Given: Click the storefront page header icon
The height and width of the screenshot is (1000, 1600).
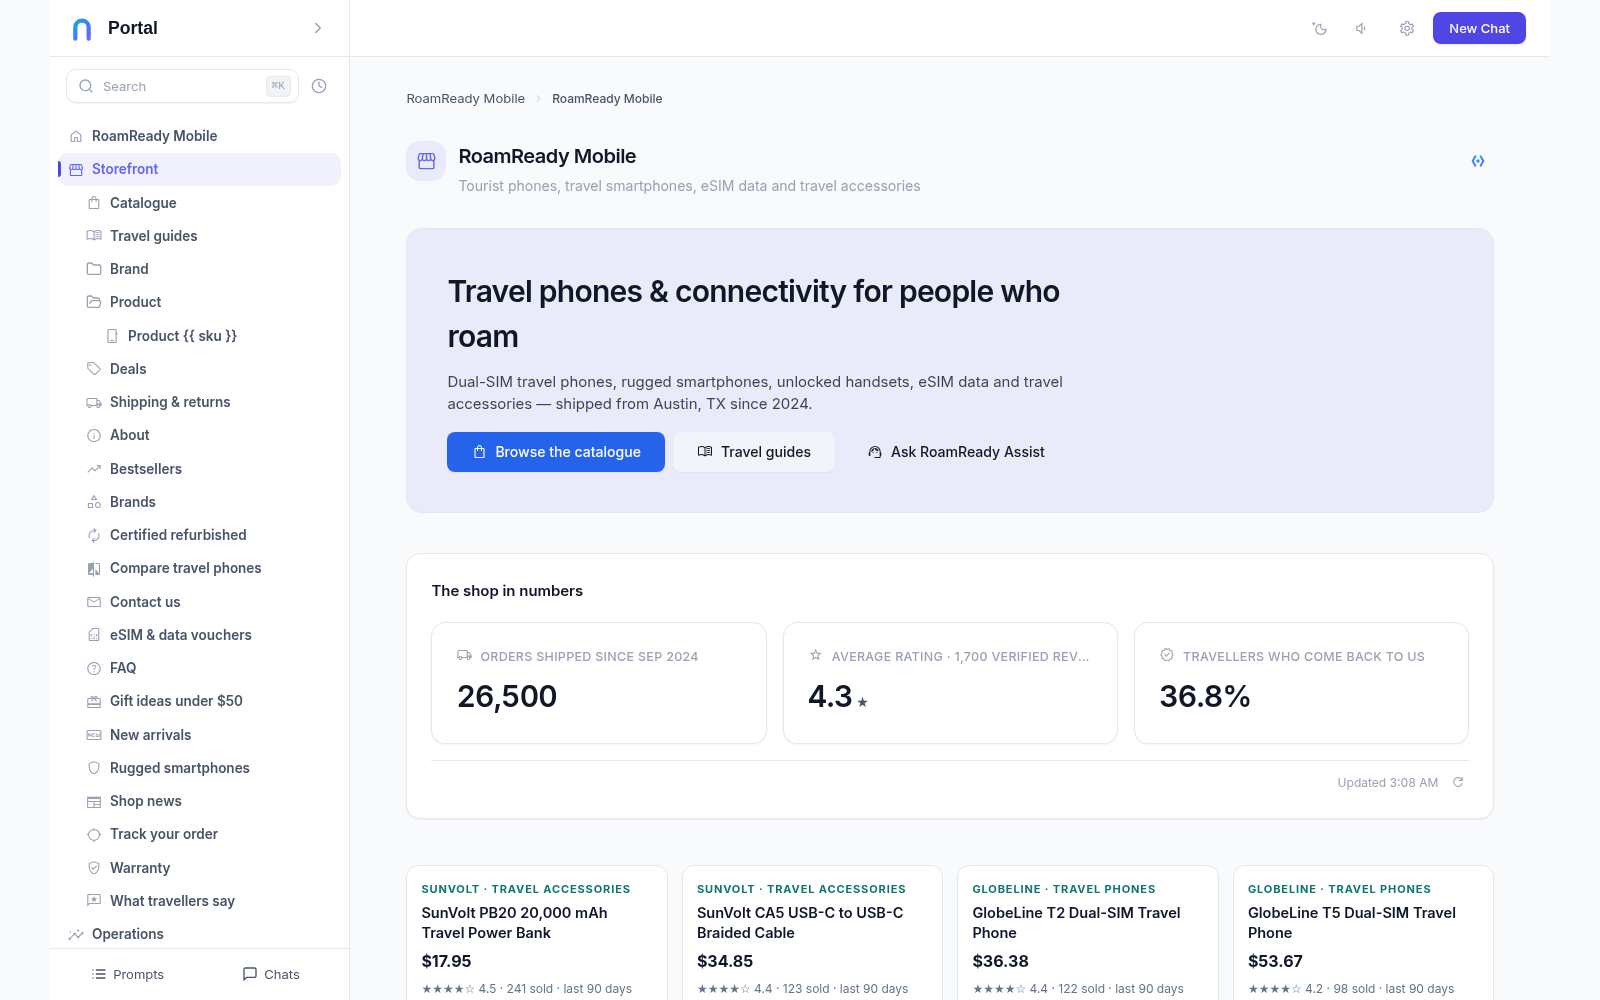Looking at the screenshot, I should (426, 161).
